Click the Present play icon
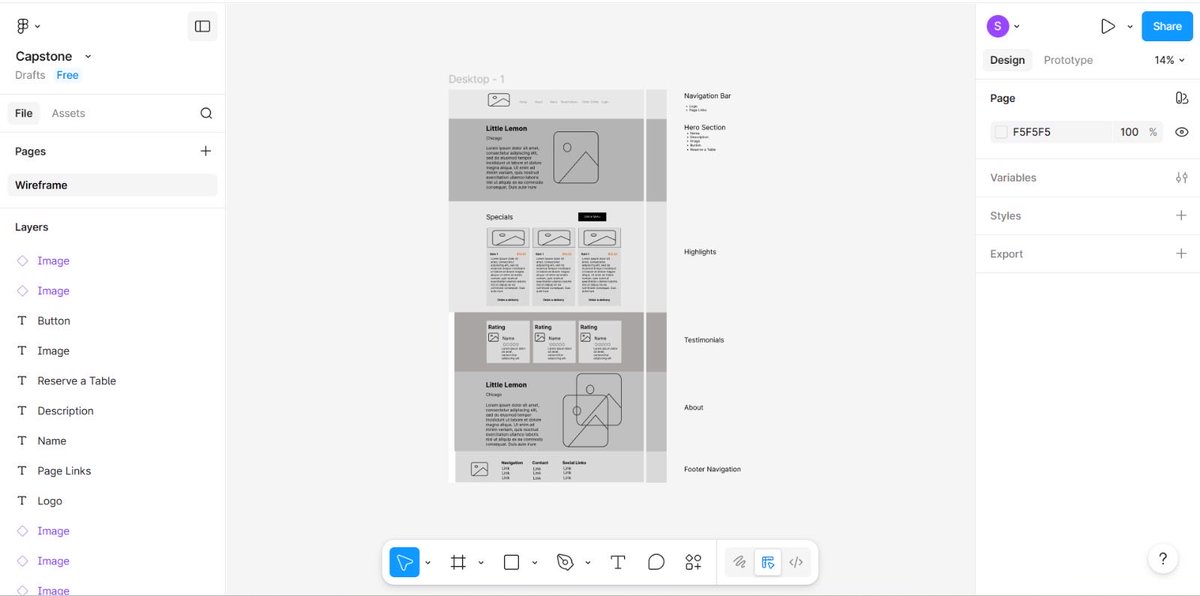Screen dimensions: 1200x596 pyautogui.click(x=1108, y=27)
